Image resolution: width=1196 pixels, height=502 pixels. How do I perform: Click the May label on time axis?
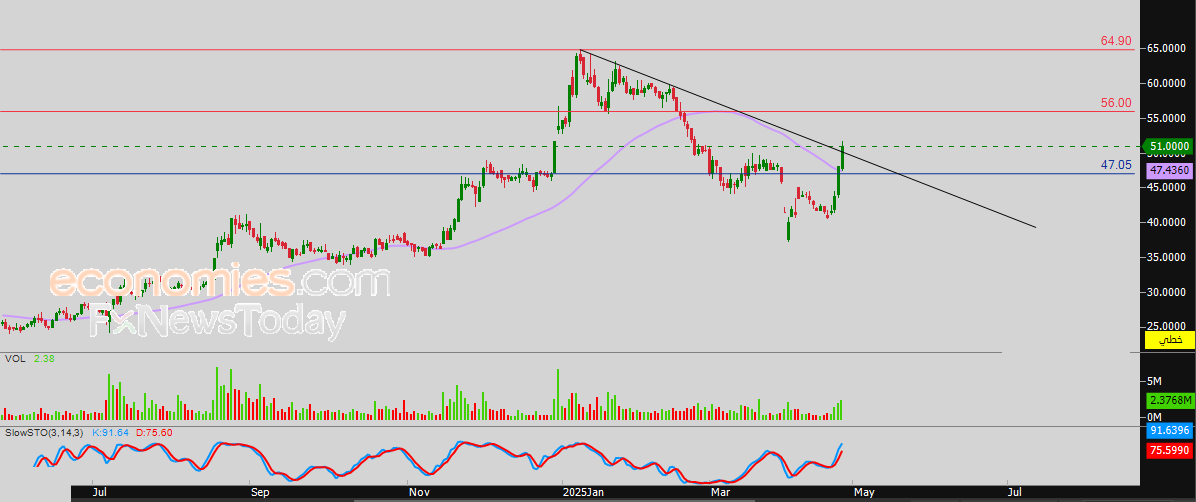pyautogui.click(x=863, y=493)
